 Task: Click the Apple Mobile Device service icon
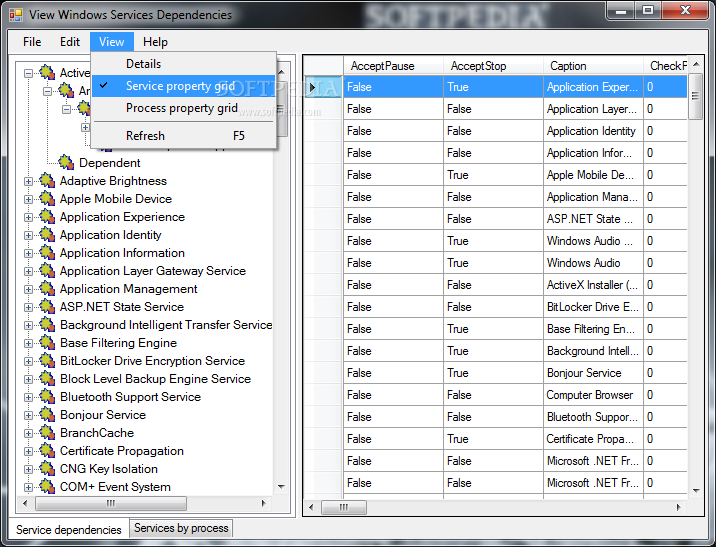(x=47, y=199)
